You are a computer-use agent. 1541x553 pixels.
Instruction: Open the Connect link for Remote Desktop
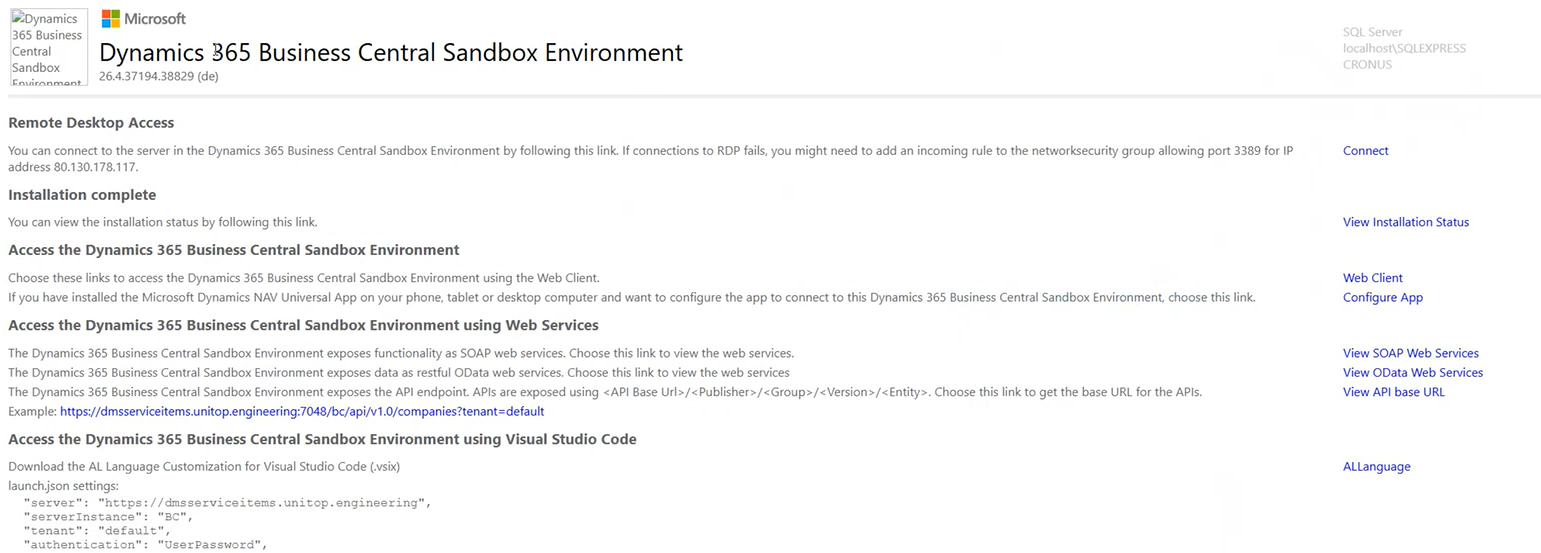point(1365,151)
